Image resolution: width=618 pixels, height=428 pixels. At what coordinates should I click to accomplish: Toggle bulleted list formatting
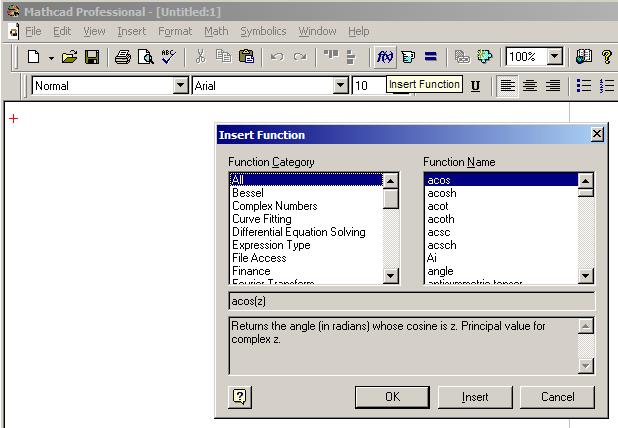[584, 86]
